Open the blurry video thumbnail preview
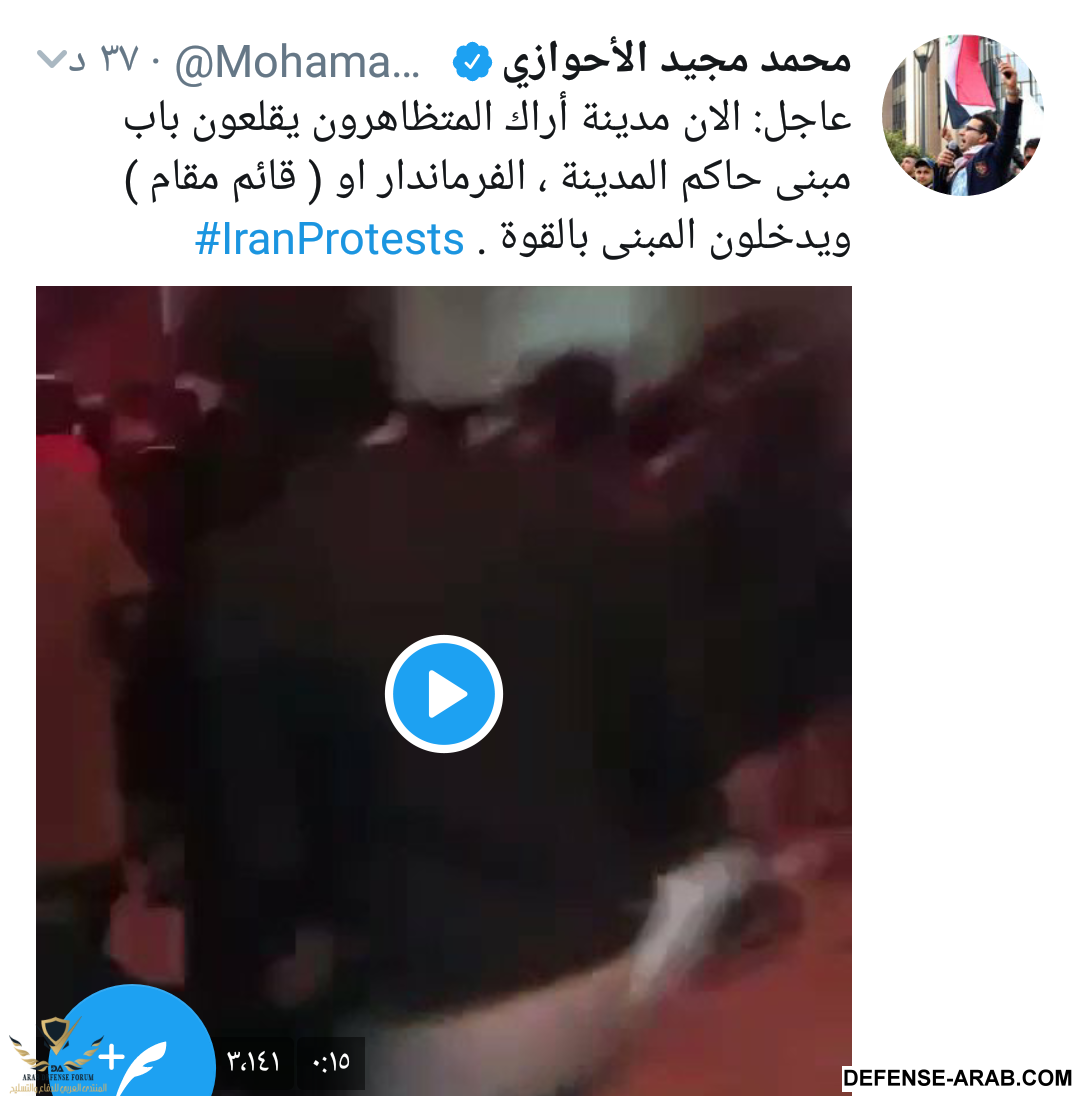Viewport: 1080px width, 1096px height. click(x=444, y=691)
